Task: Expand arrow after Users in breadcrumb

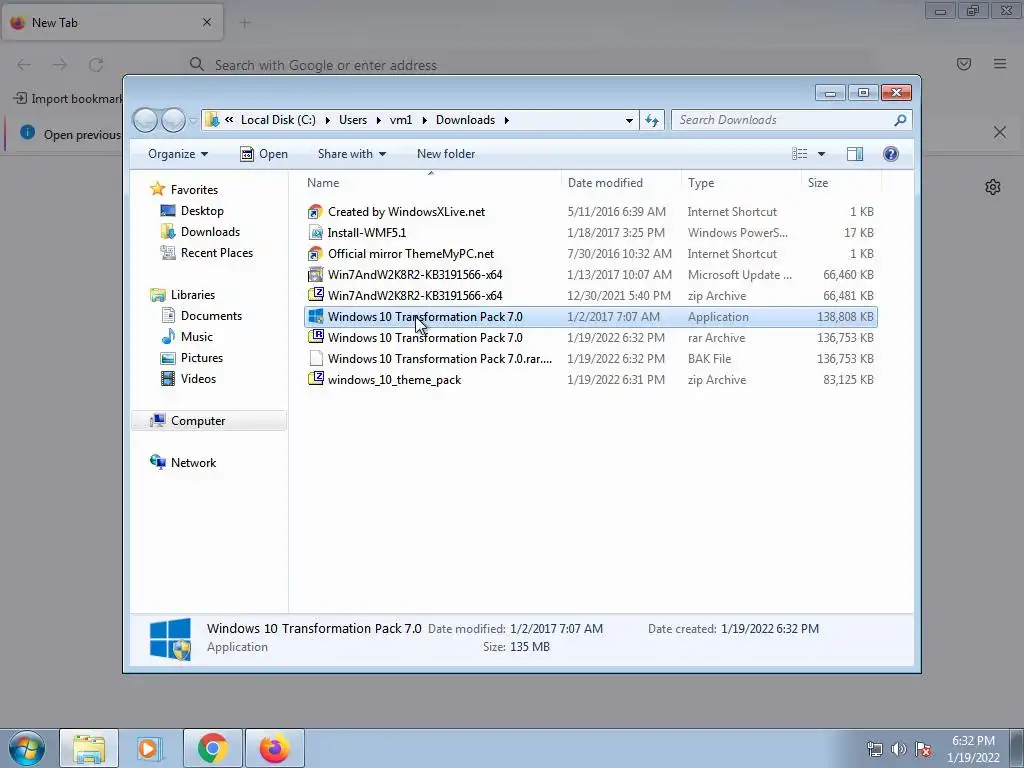Action: point(378,120)
